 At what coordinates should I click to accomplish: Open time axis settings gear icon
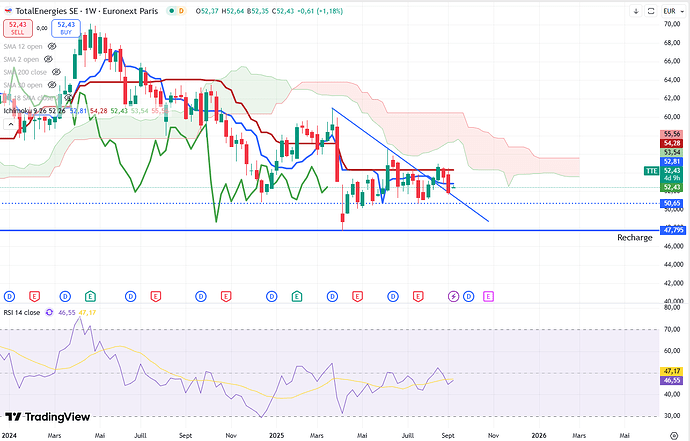coord(674,436)
